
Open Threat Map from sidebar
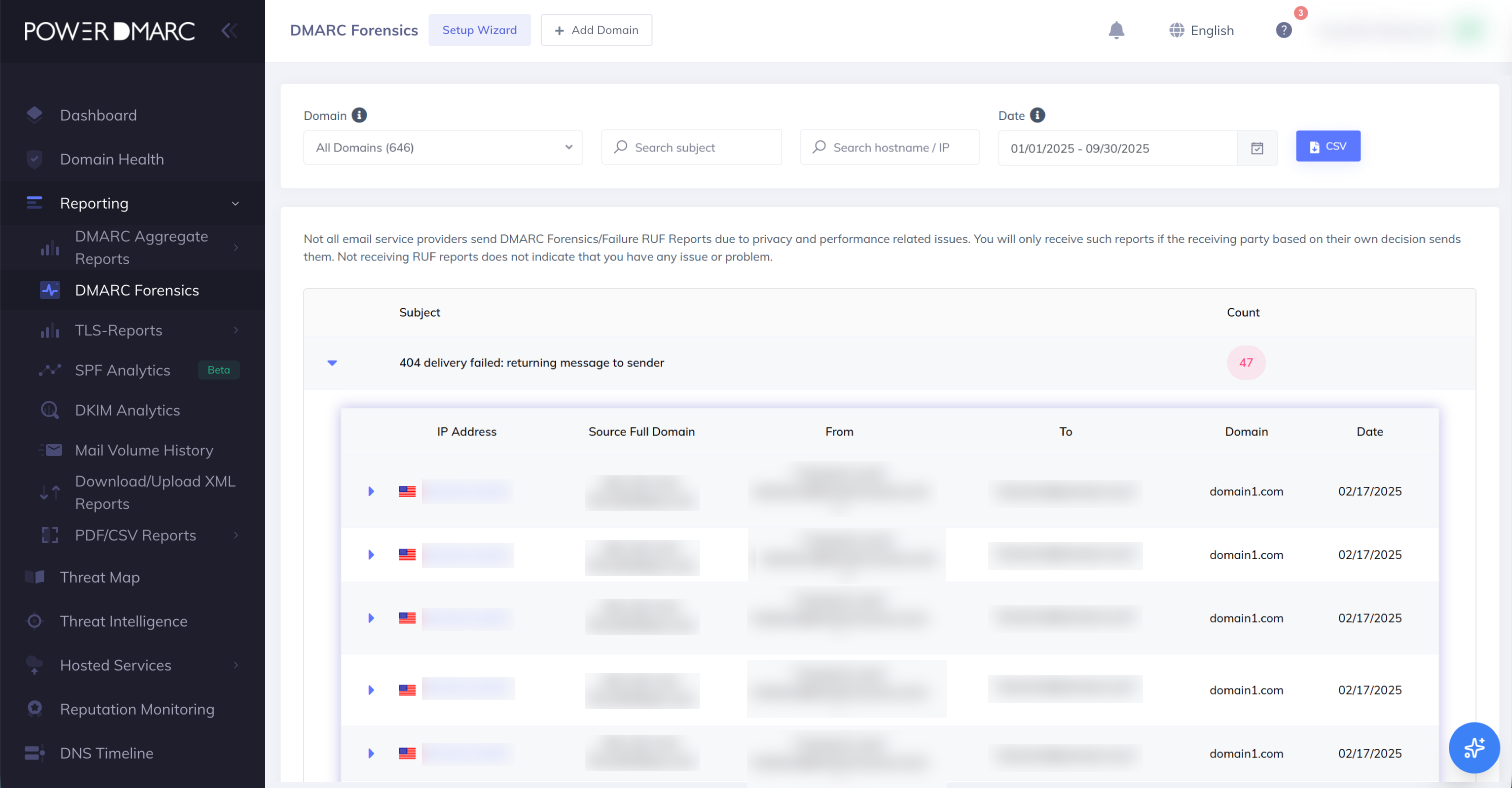100,577
